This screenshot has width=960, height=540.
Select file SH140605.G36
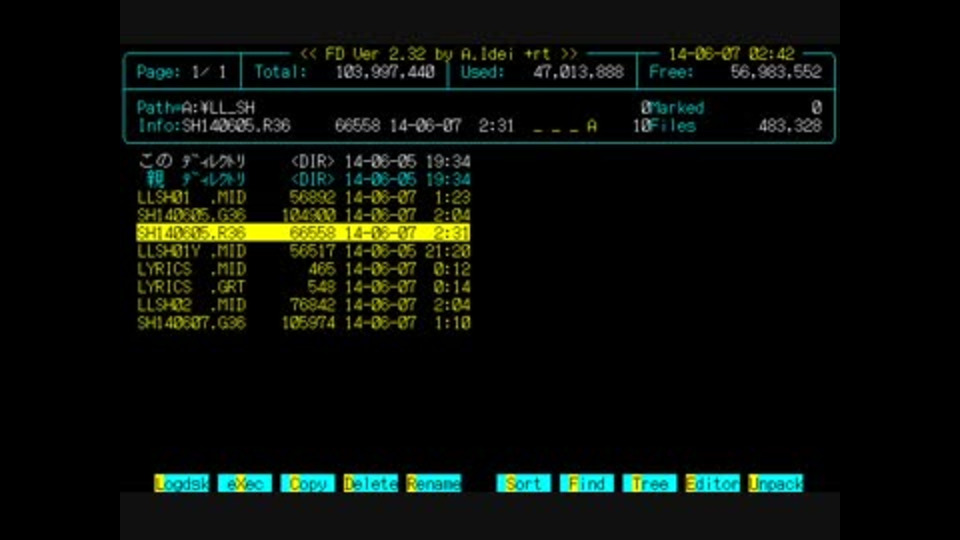(304, 215)
